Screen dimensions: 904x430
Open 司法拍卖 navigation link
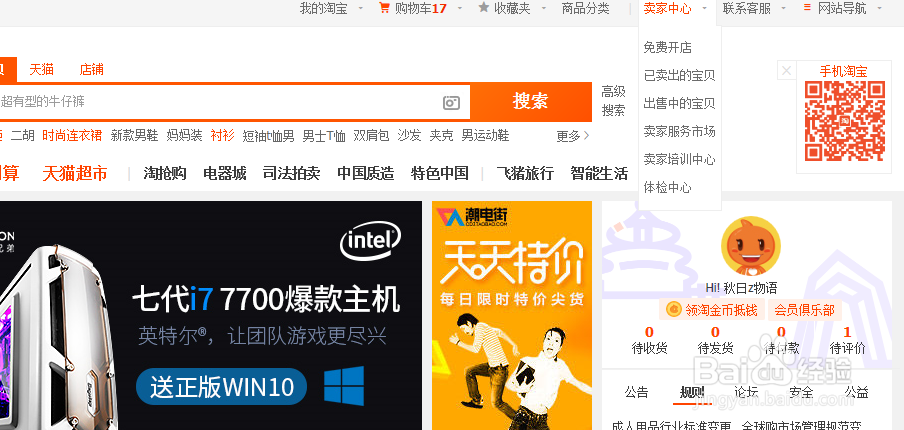291,173
